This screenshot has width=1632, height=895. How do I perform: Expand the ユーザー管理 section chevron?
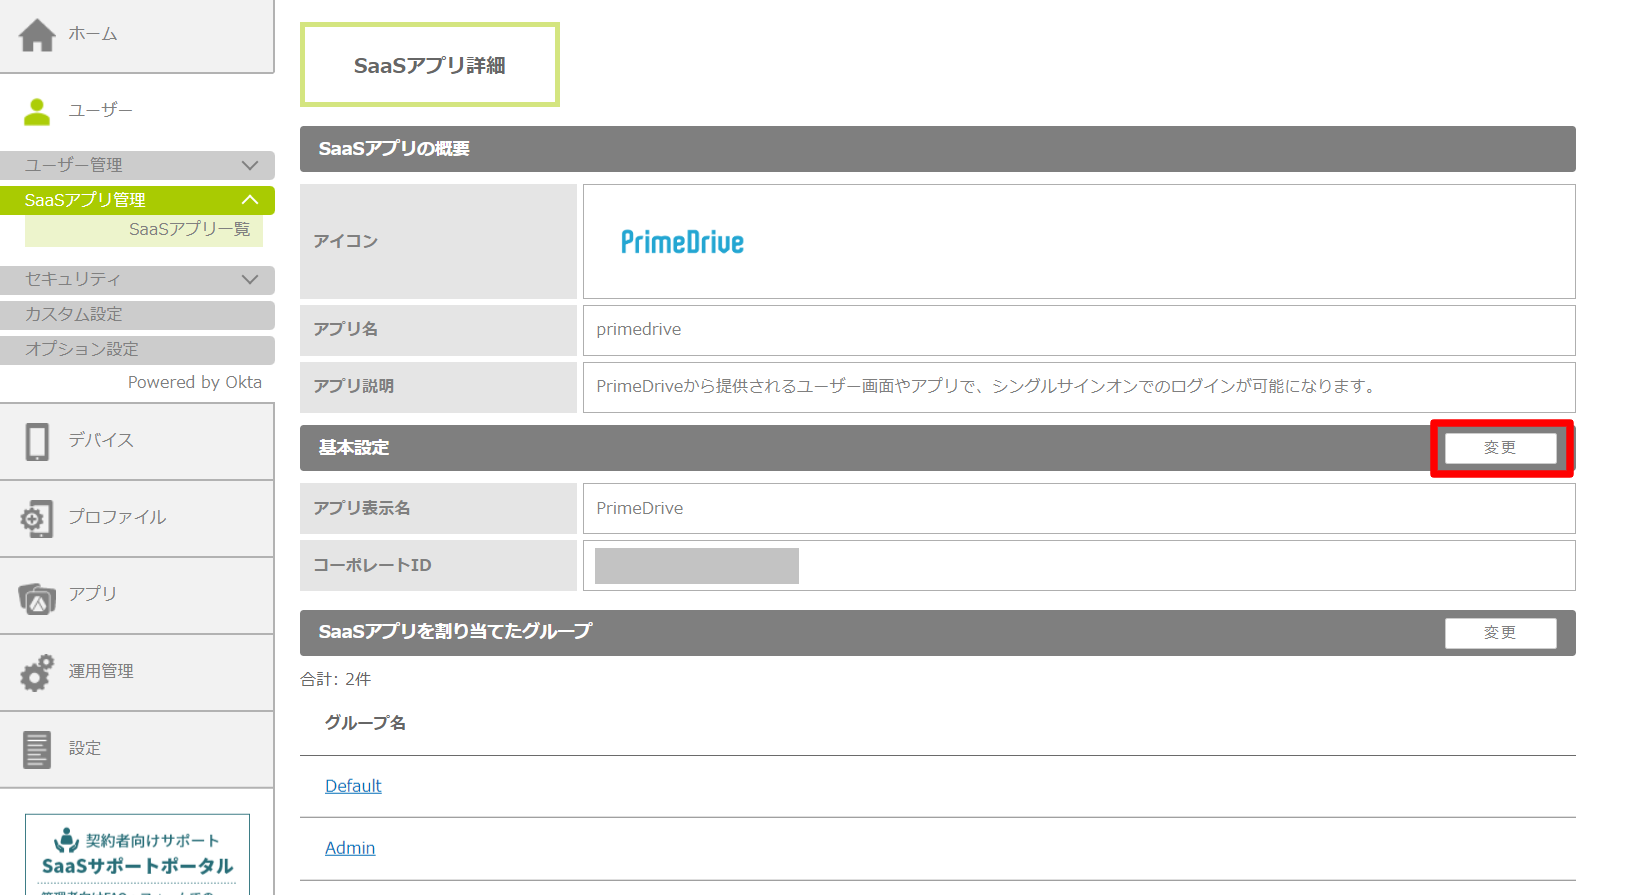(x=250, y=165)
